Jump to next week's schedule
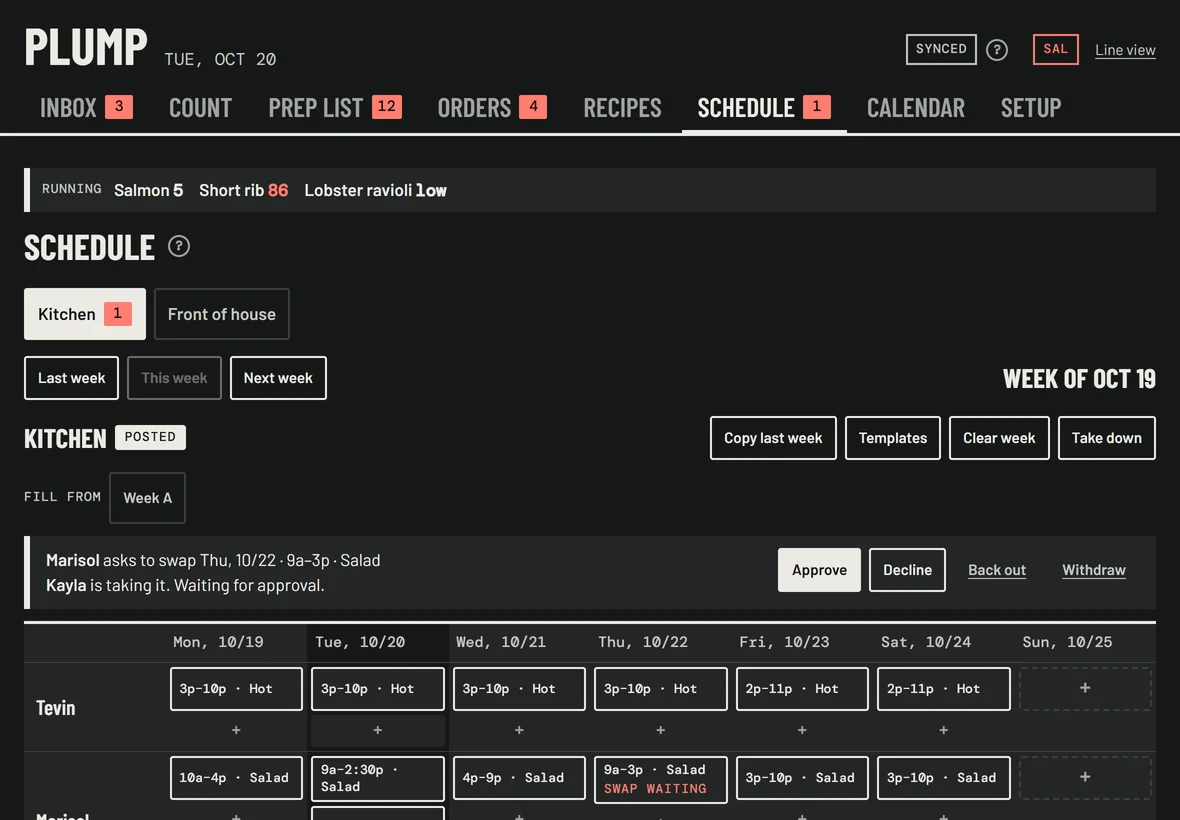 (278, 378)
